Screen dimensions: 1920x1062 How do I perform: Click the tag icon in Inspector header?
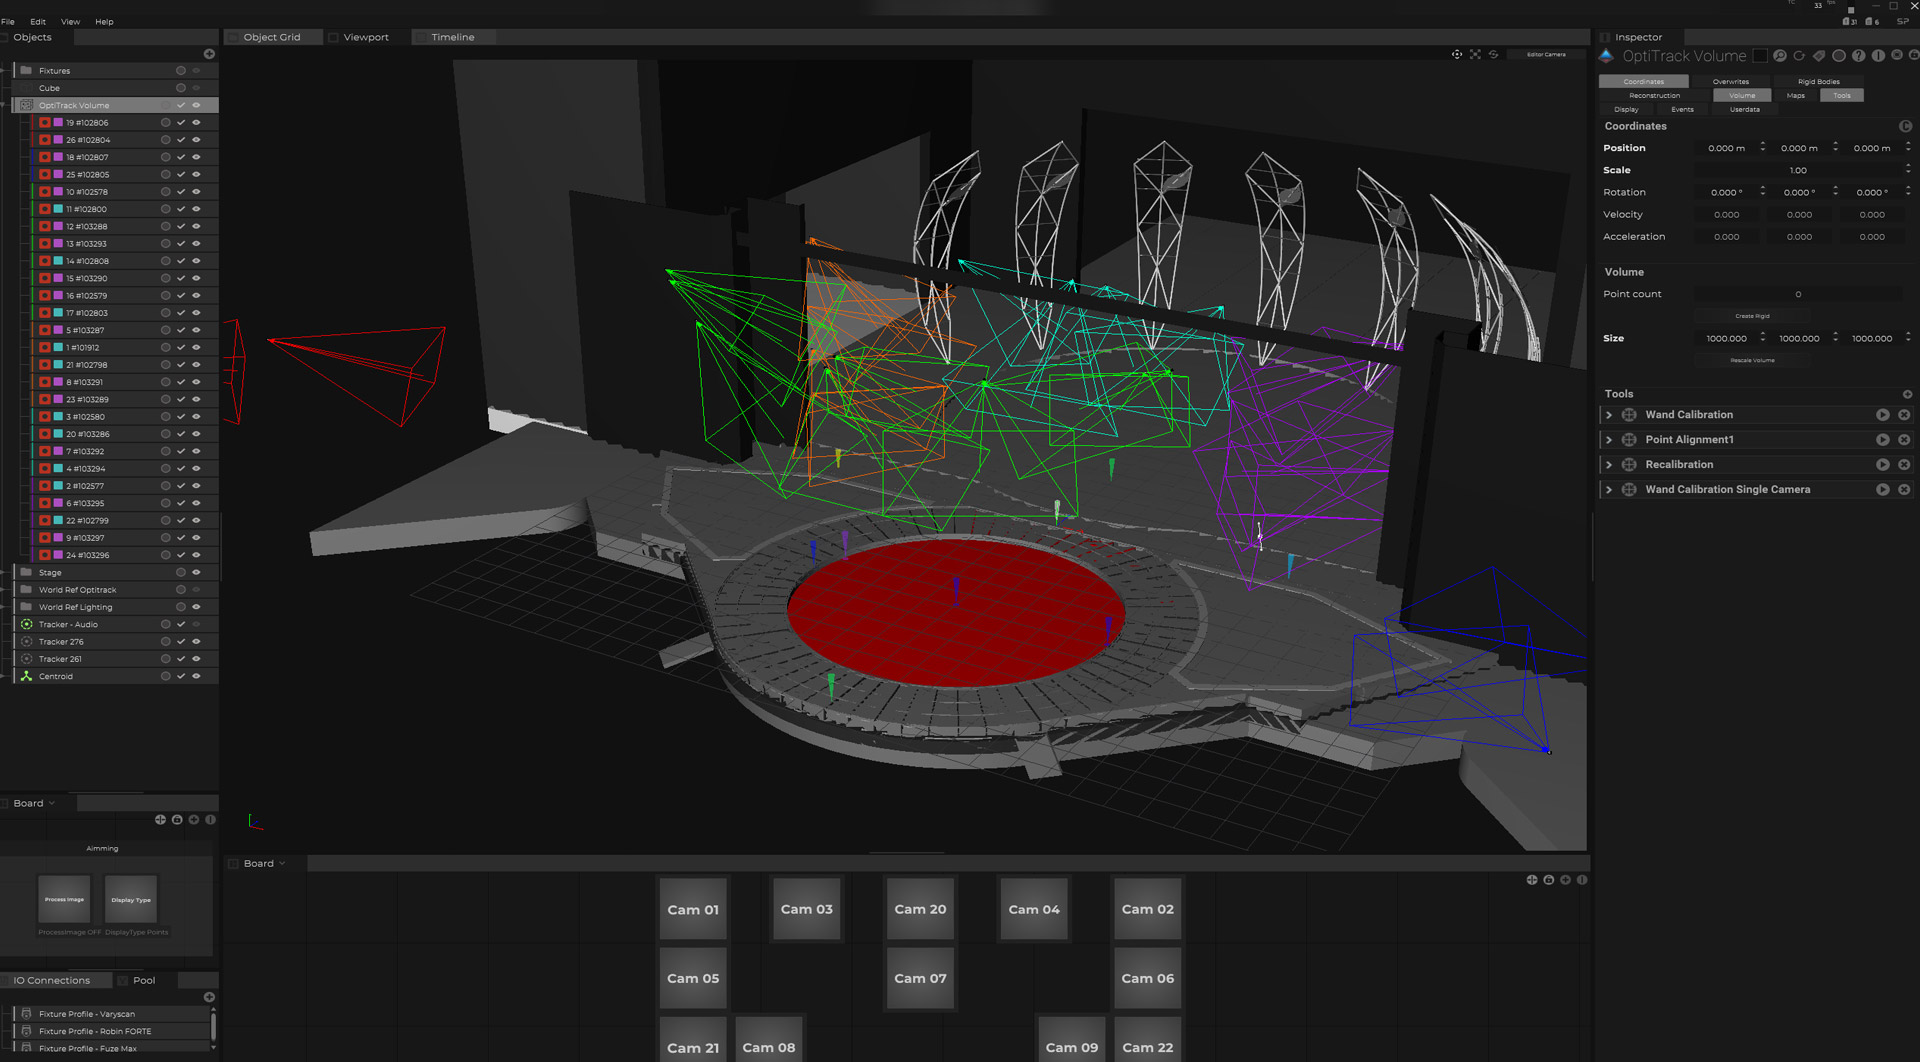point(1819,56)
